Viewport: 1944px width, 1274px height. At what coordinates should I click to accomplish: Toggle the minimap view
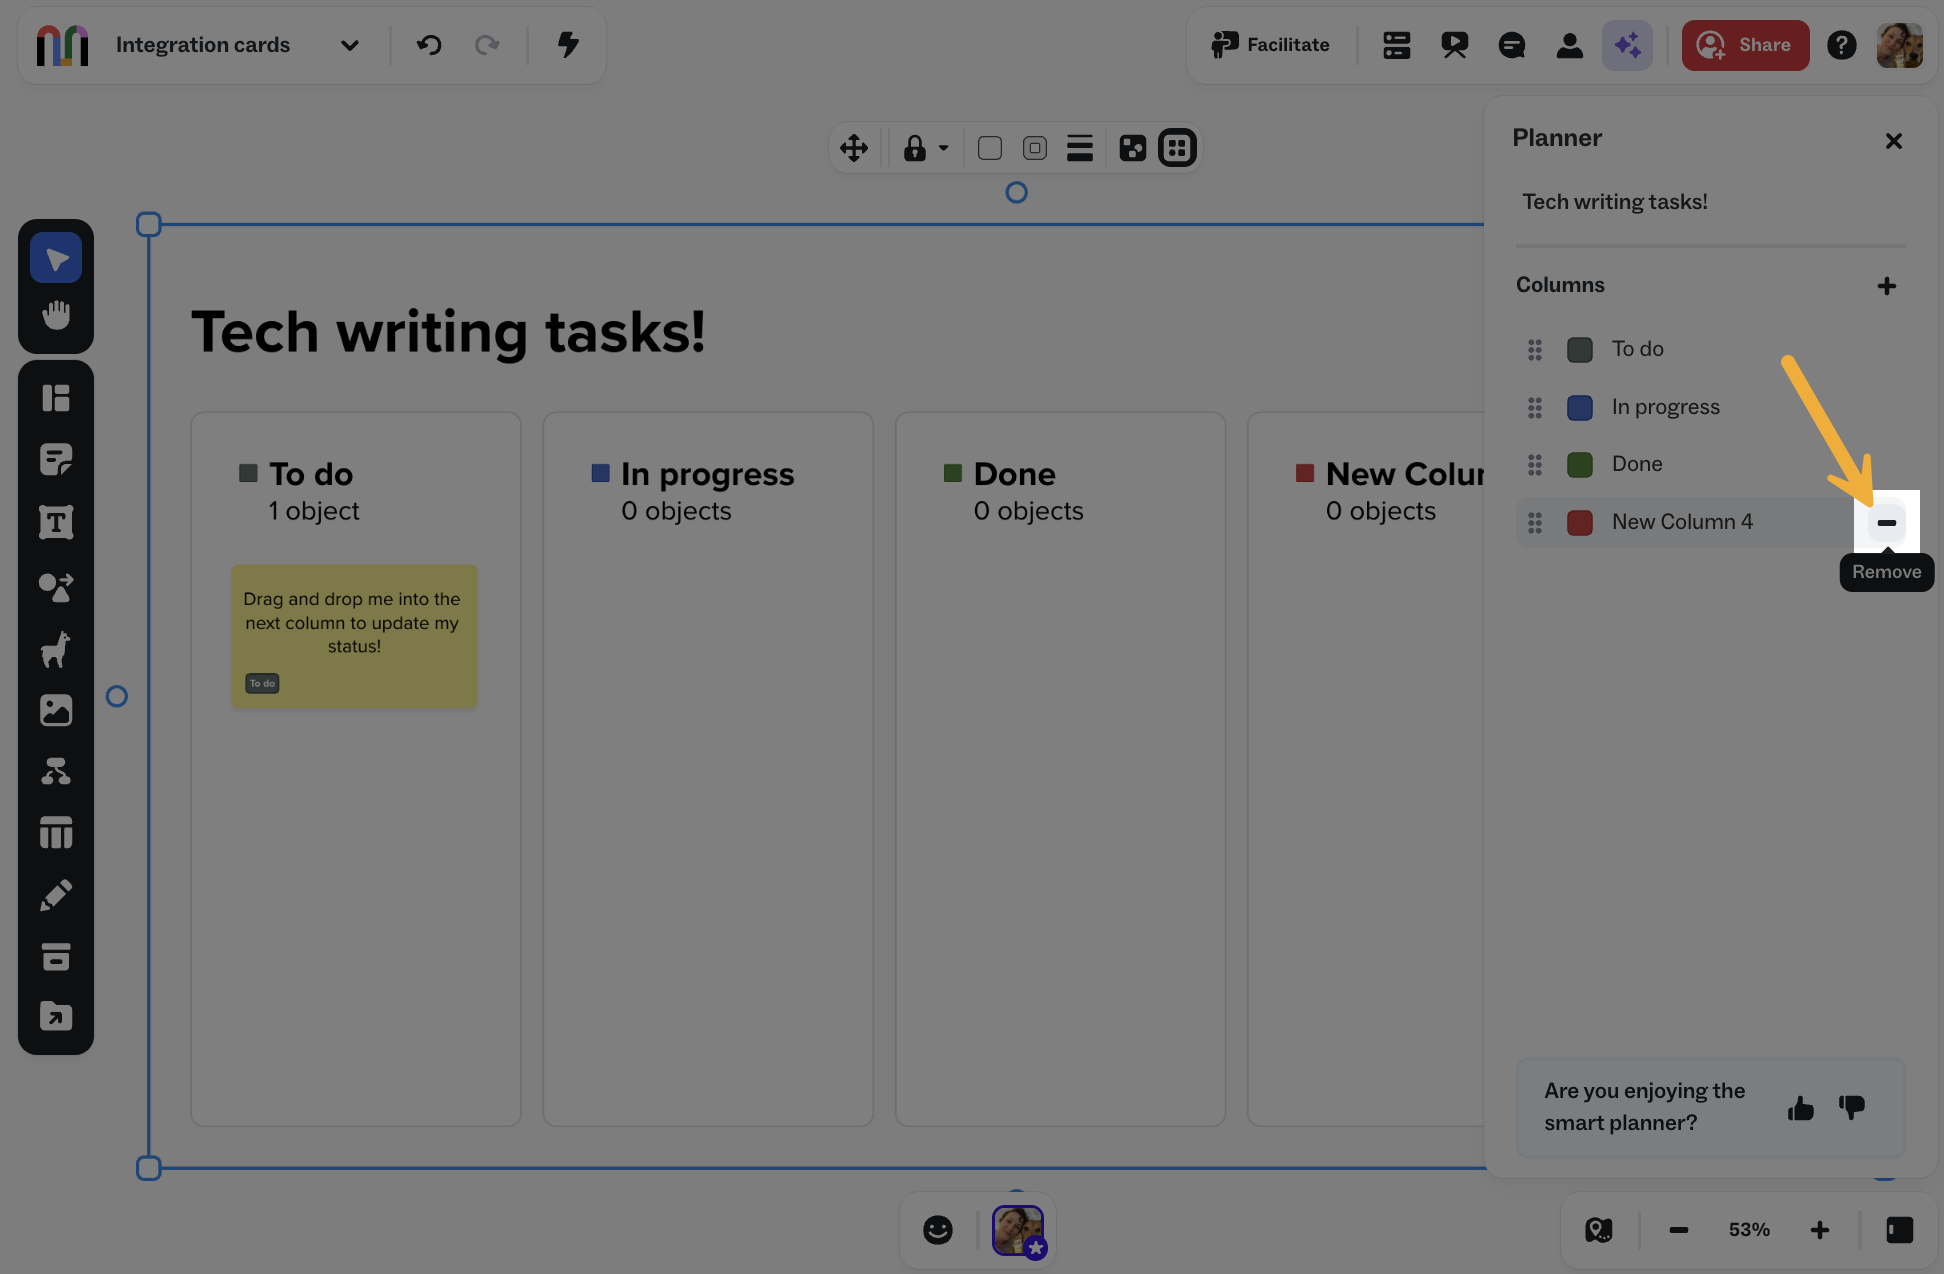1599,1230
